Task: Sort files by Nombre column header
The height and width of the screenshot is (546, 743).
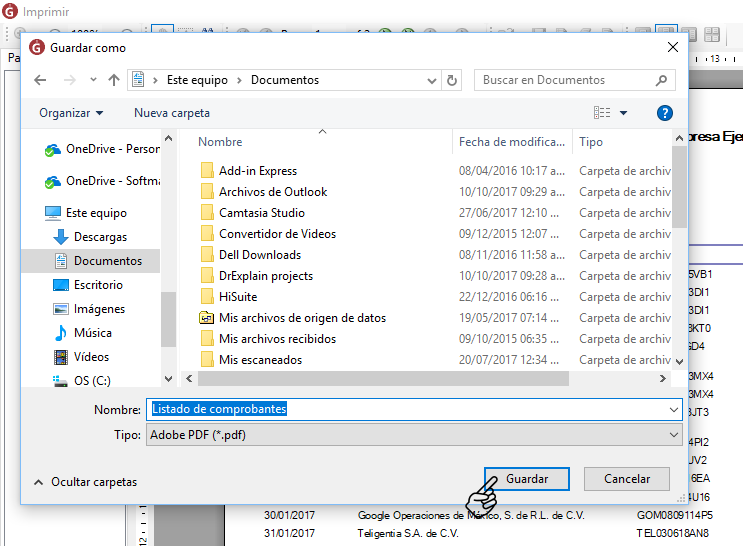Action: click(220, 142)
